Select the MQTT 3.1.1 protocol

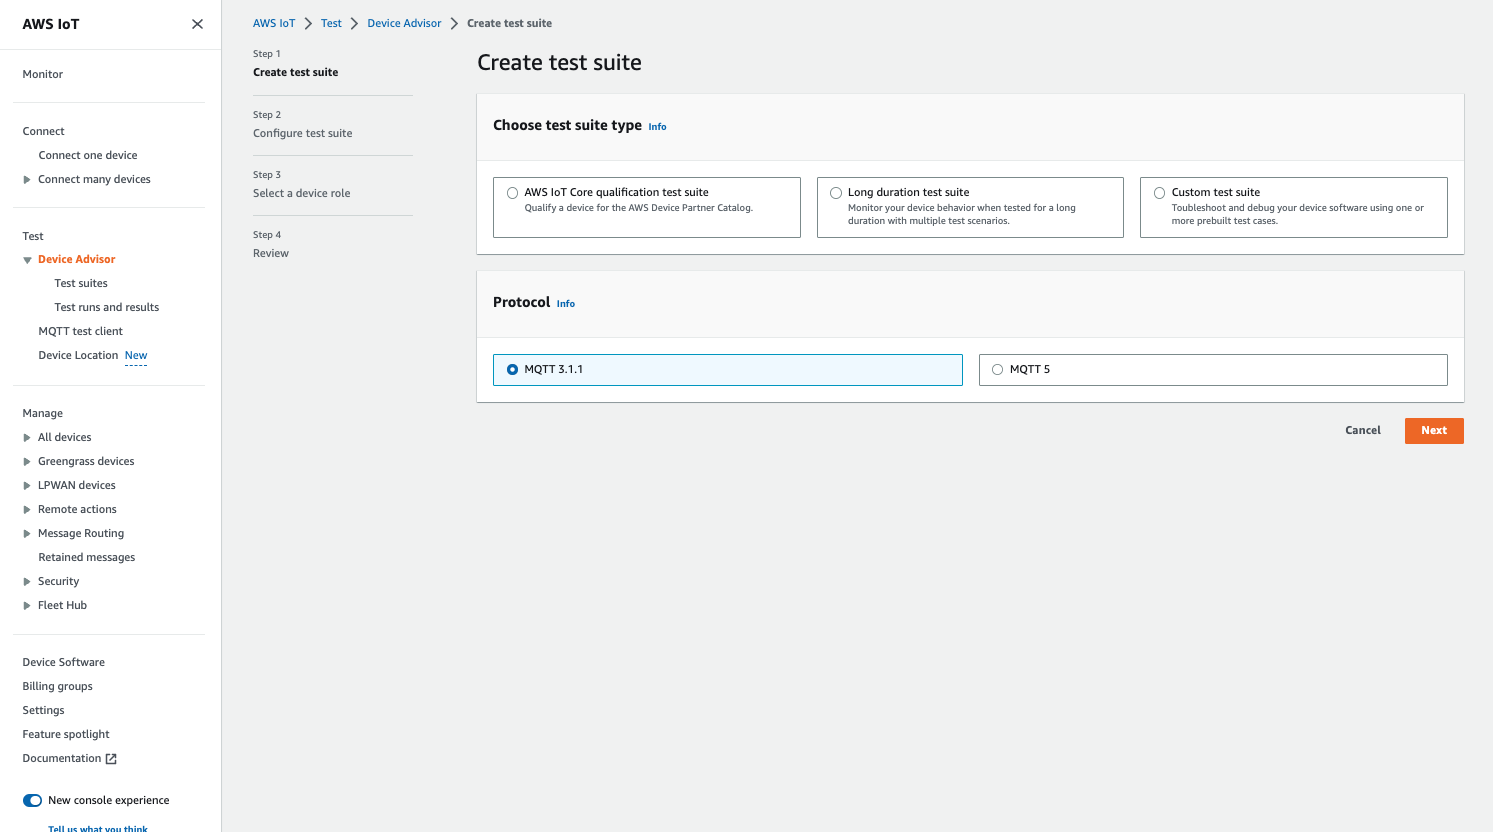[512, 369]
